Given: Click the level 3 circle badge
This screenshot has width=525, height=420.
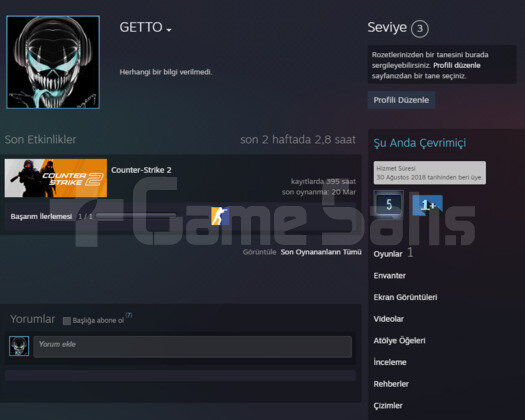Looking at the screenshot, I should click(x=420, y=29).
